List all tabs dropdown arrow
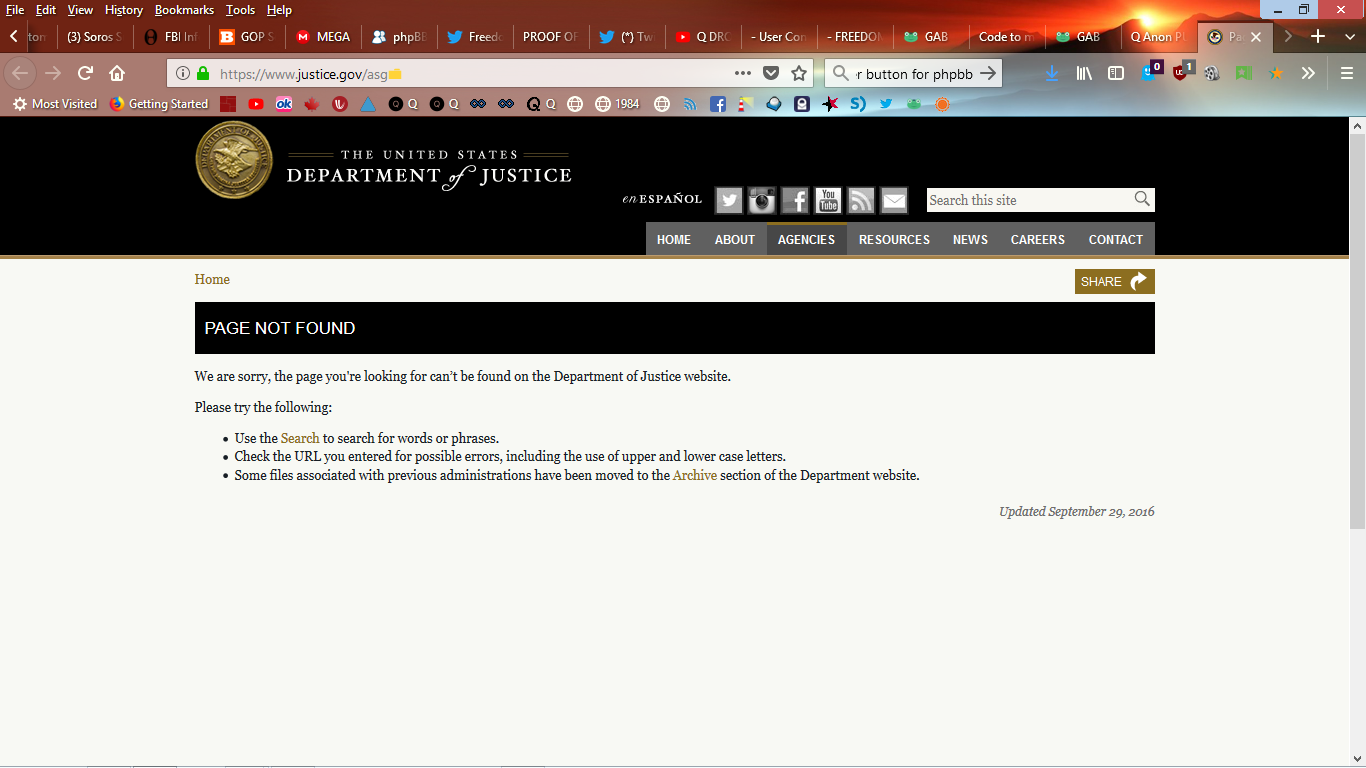 tap(1288, 37)
